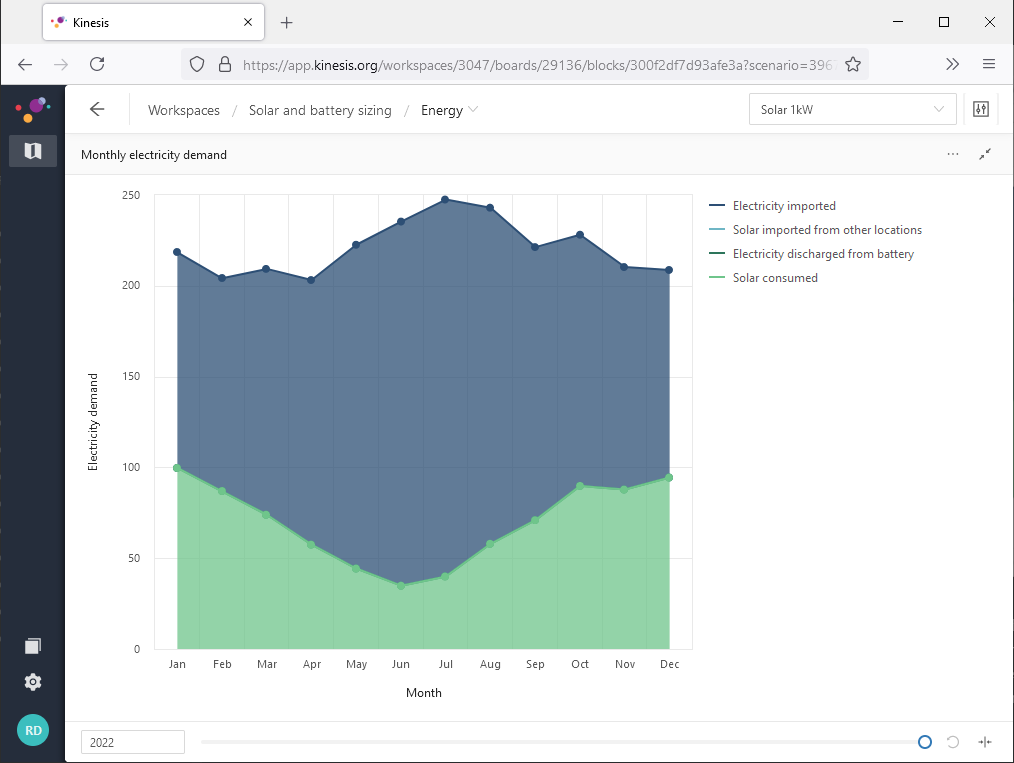The width and height of the screenshot is (1014, 763).
Task: Collapse the block with the minimize arrows icon
Action: point(985,154)
